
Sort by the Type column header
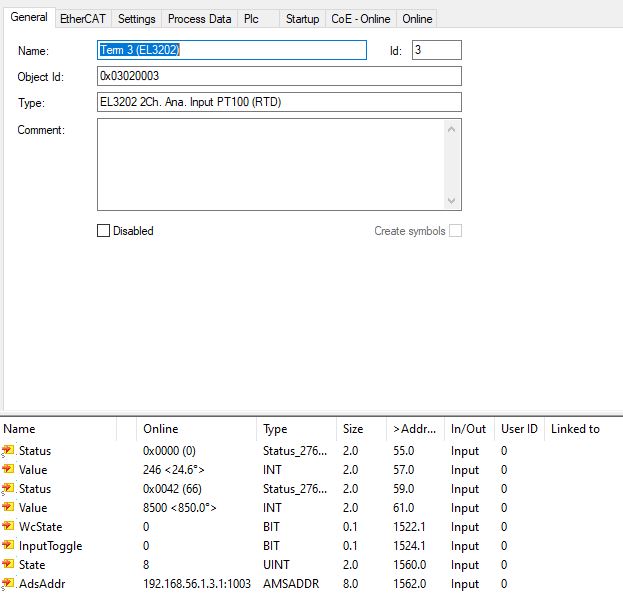click(296, 429)
